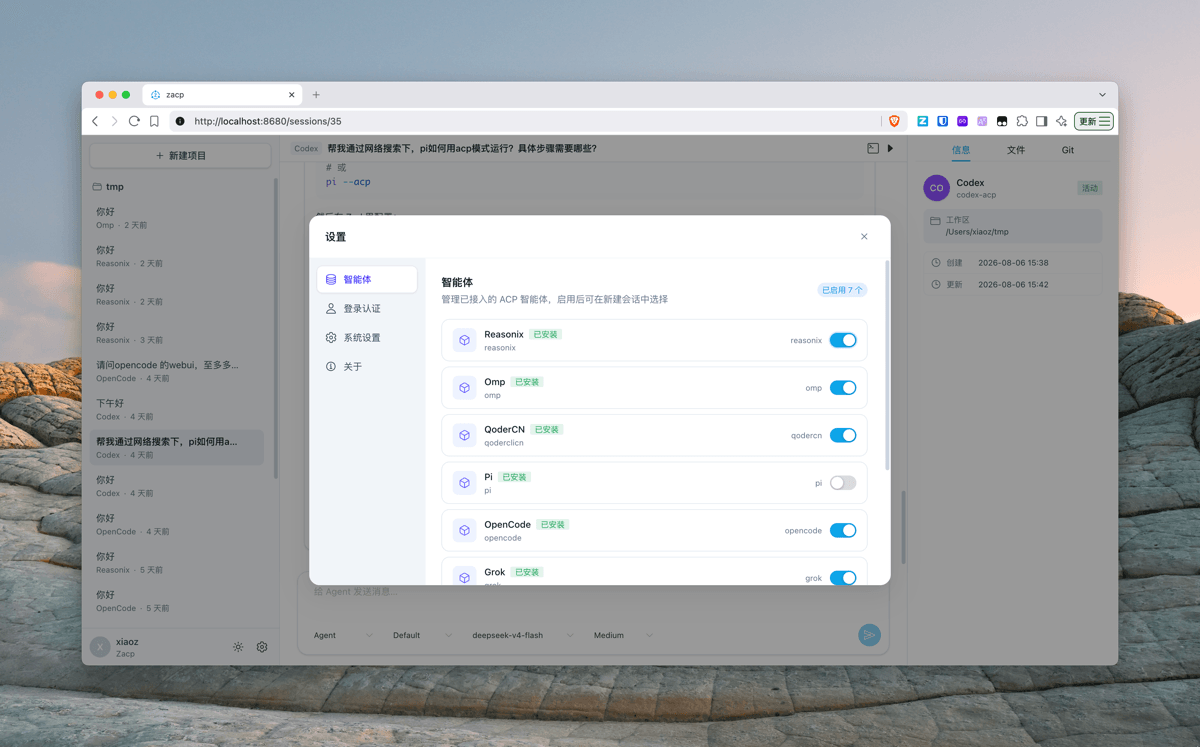
Task: Enable the Pi agent switch
Action: tap(843, 483)
